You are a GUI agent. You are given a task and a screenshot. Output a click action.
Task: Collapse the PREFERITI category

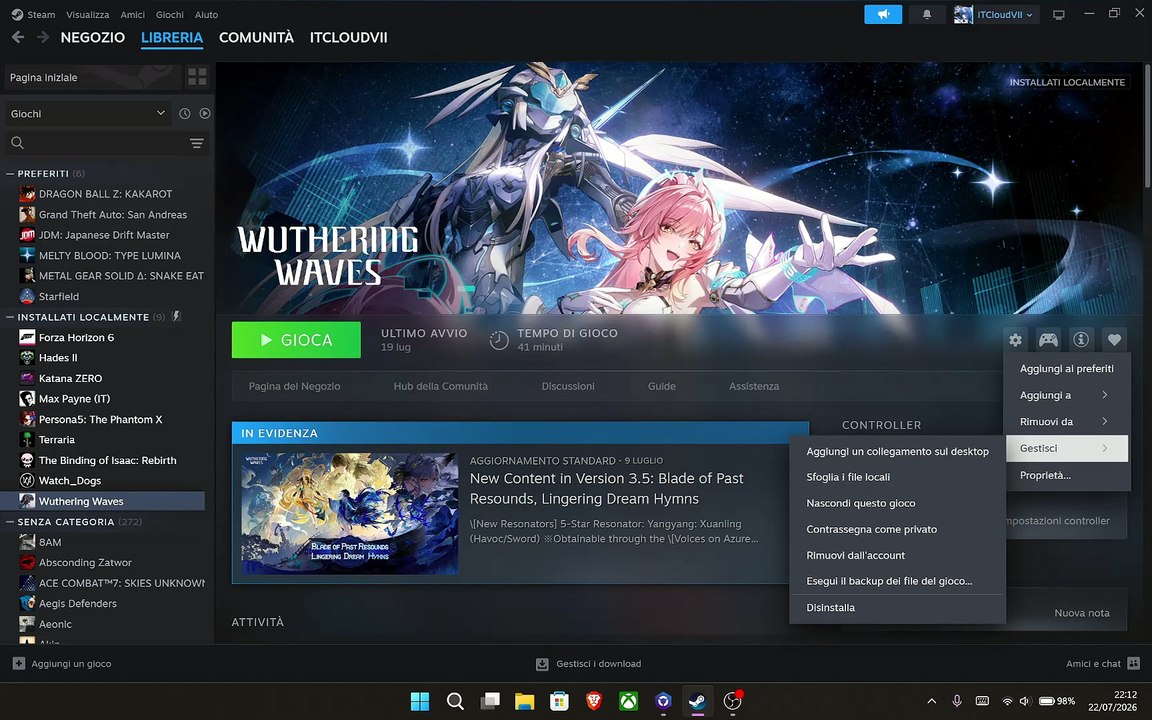pyautogui.click(x=10, y=173)
